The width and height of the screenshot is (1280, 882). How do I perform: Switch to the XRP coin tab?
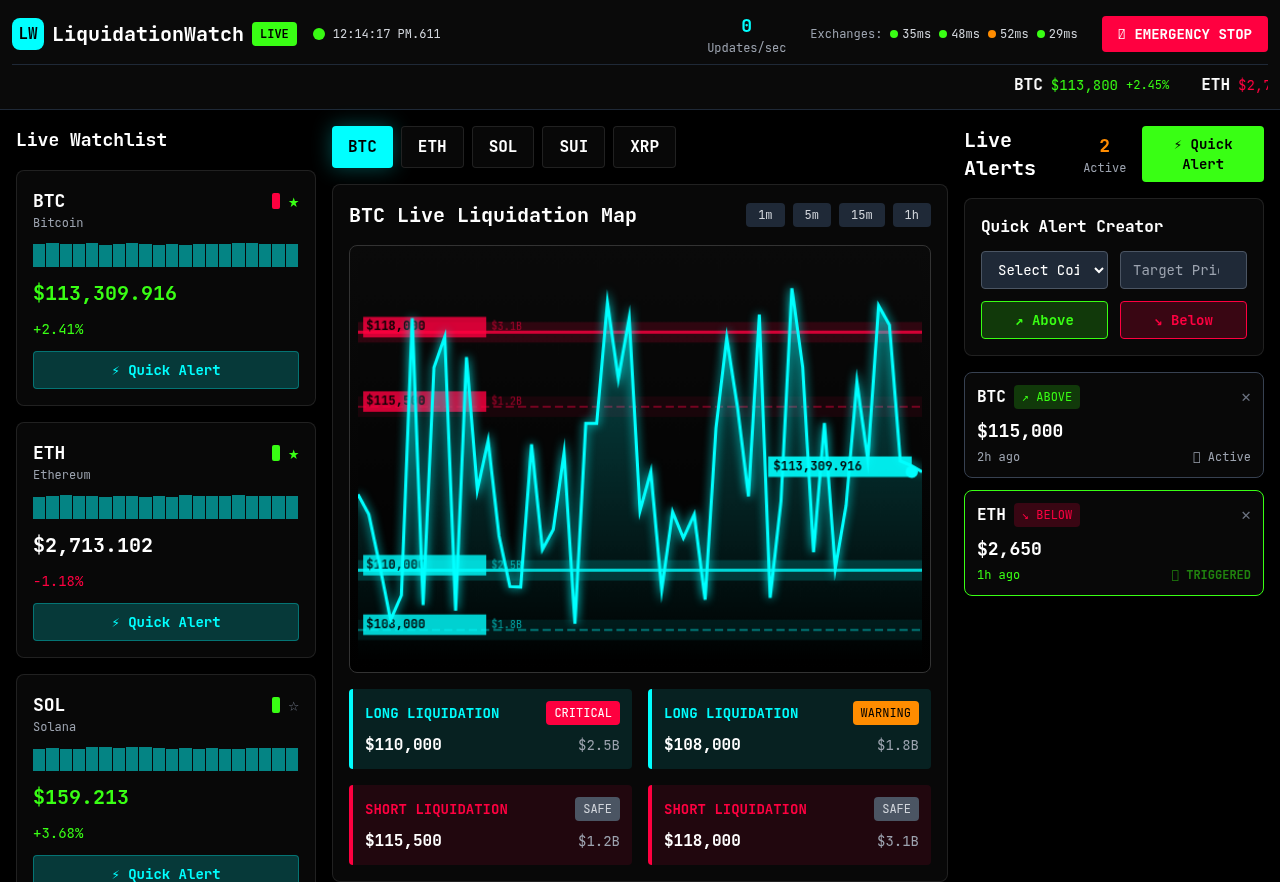(x=644, y=147)
